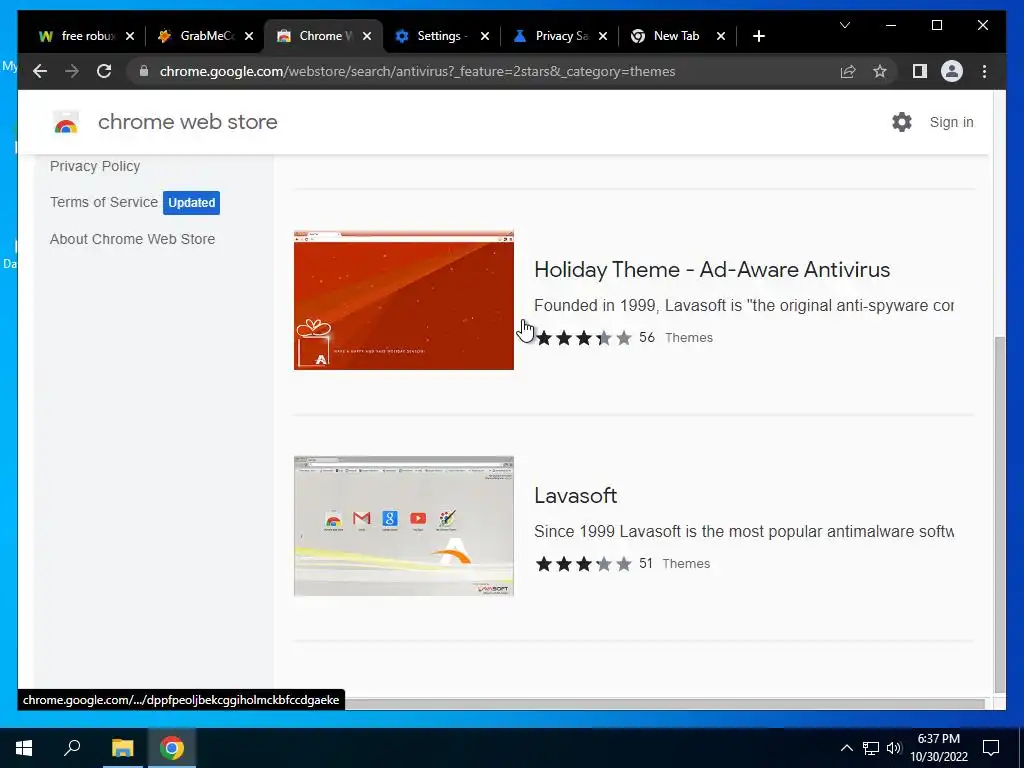Click the Lavasoft theme star rating
Image resolution: width=1024 pixels, height=768 pixels.
pyautogui.click(x=584, y=564)
